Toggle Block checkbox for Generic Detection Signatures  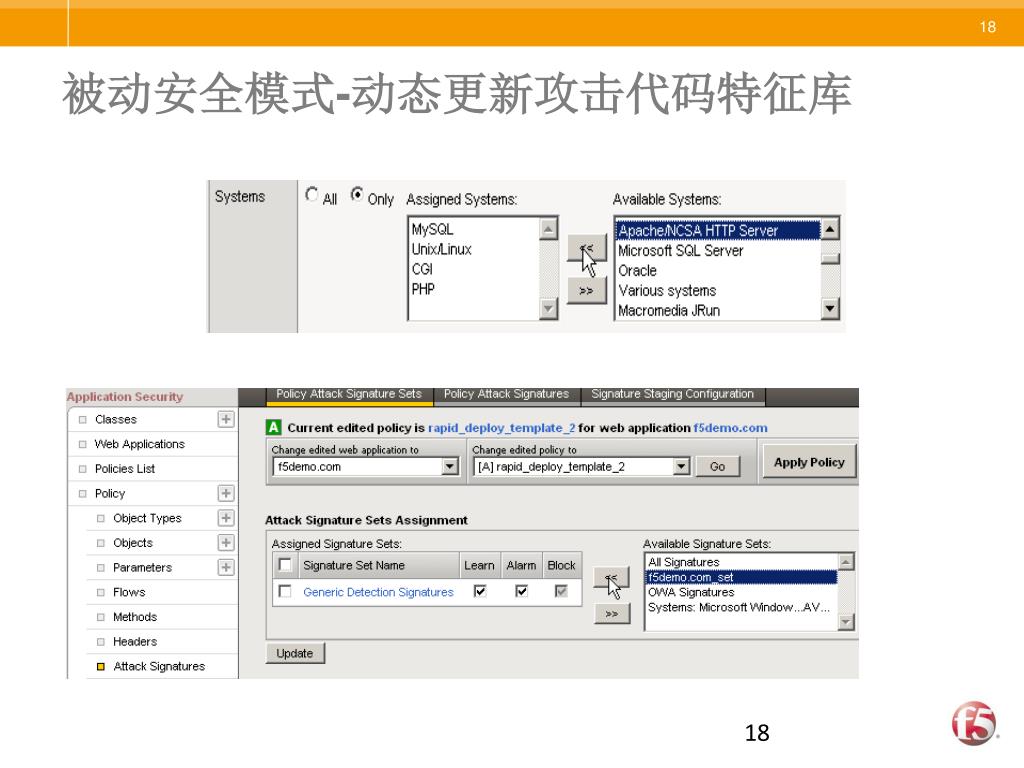coord(561,591)
